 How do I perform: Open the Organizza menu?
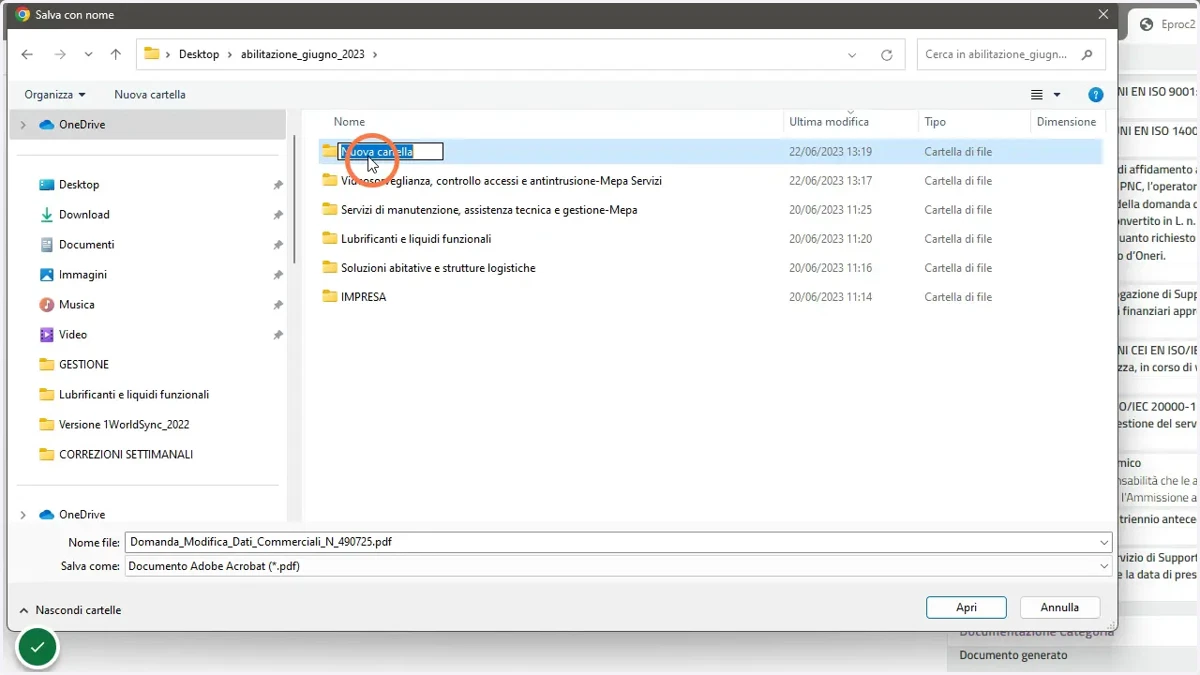[x=55, y=94]
